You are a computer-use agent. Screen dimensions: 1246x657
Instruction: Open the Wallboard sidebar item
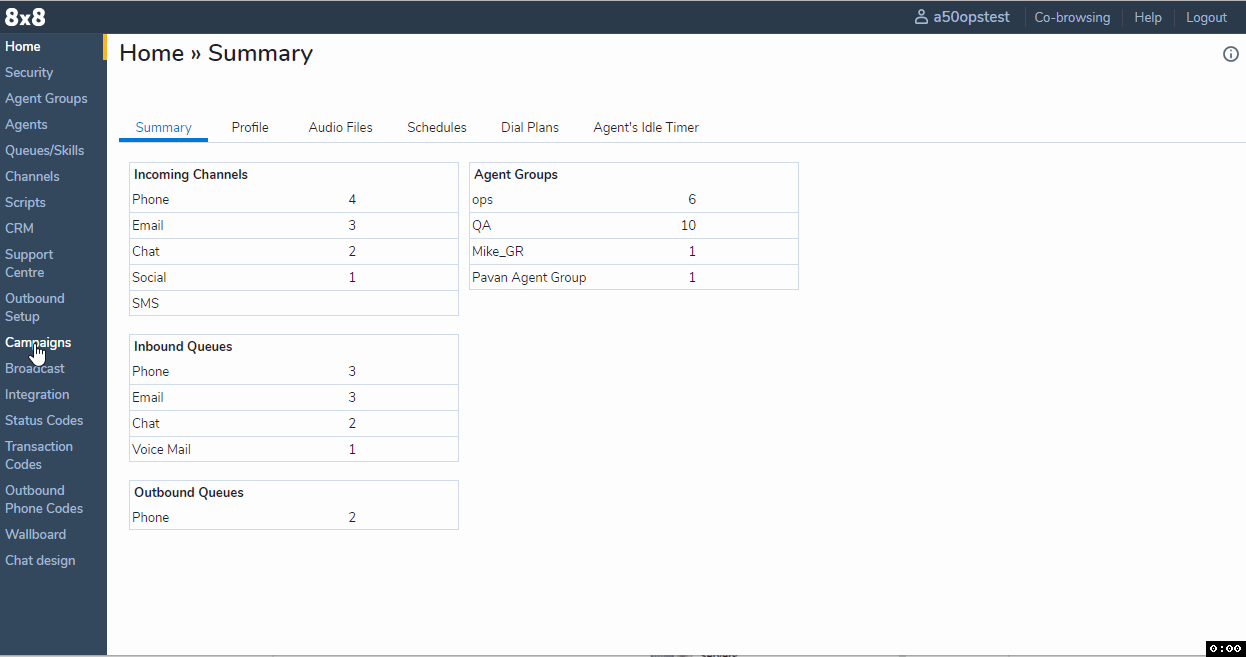click(x=35, y=534)
